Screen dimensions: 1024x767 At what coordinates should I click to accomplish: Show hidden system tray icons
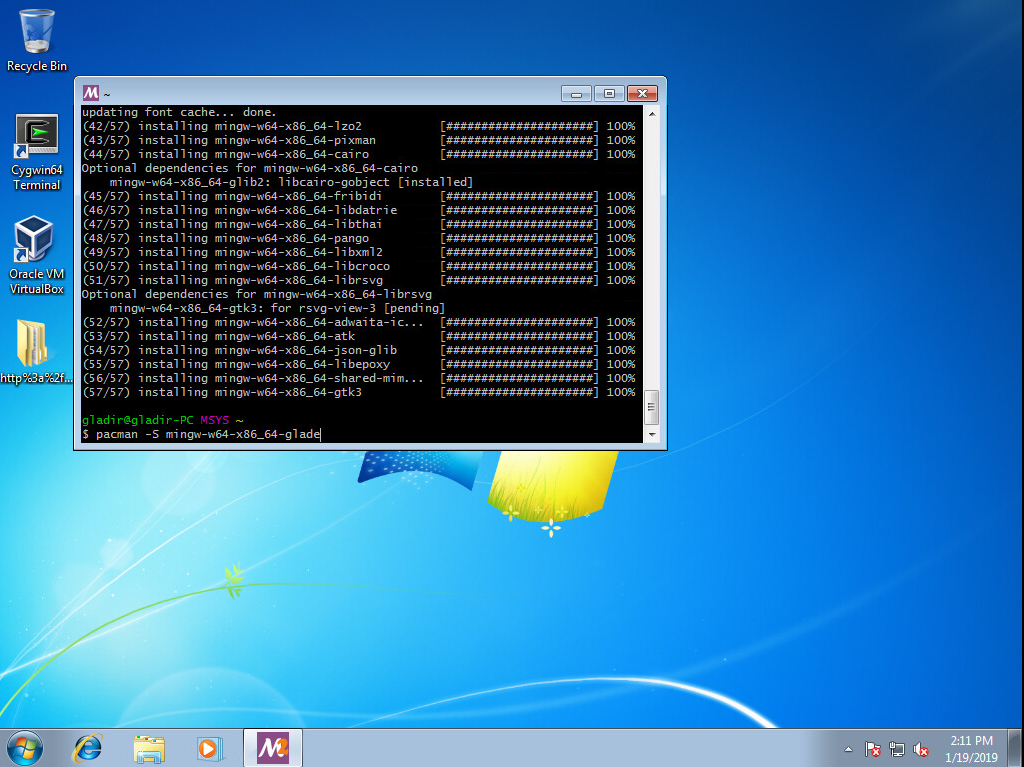tap(849, 749)
